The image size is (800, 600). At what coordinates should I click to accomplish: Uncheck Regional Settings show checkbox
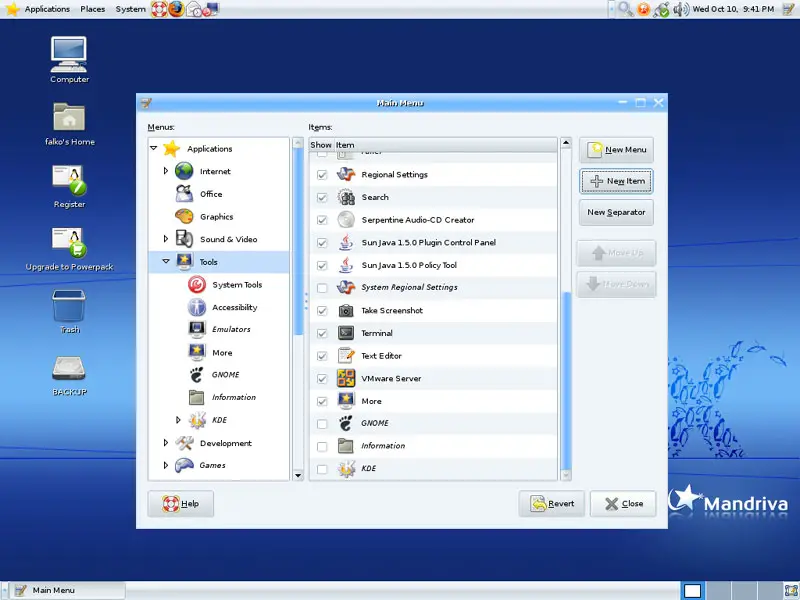pos(322,175)
